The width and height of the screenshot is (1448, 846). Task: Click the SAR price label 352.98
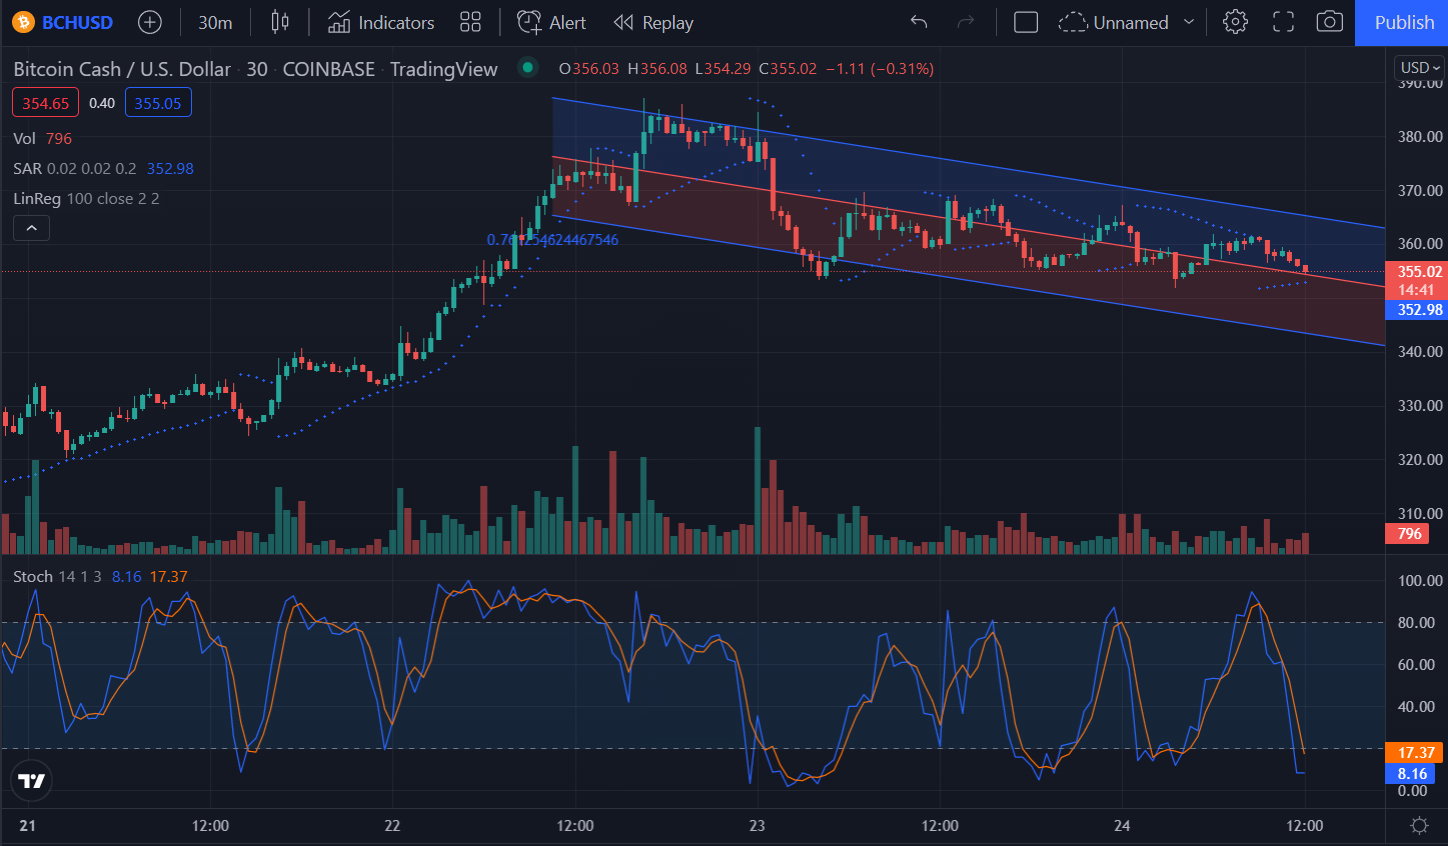tap(1416, 309)
